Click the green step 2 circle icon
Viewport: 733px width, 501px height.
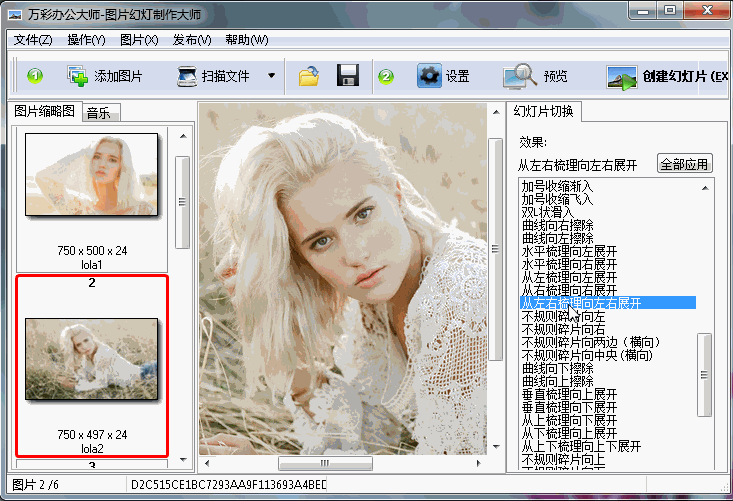point(386,76)
